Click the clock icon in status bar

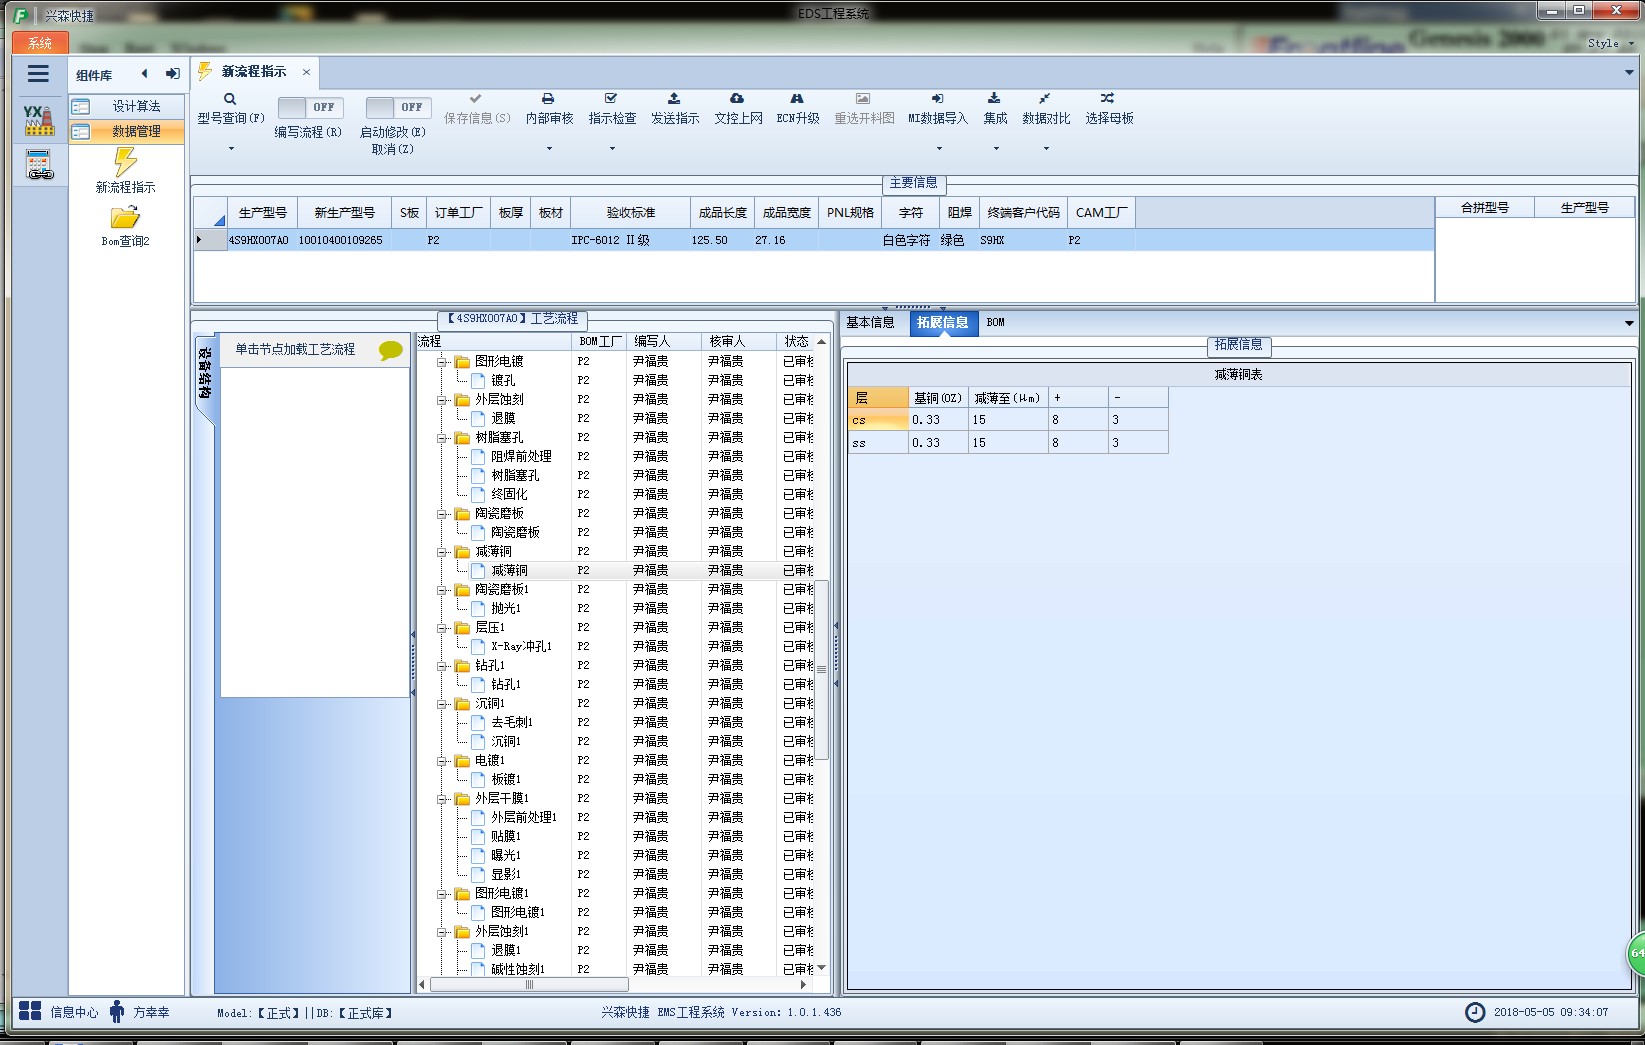pos(1475,1012)
